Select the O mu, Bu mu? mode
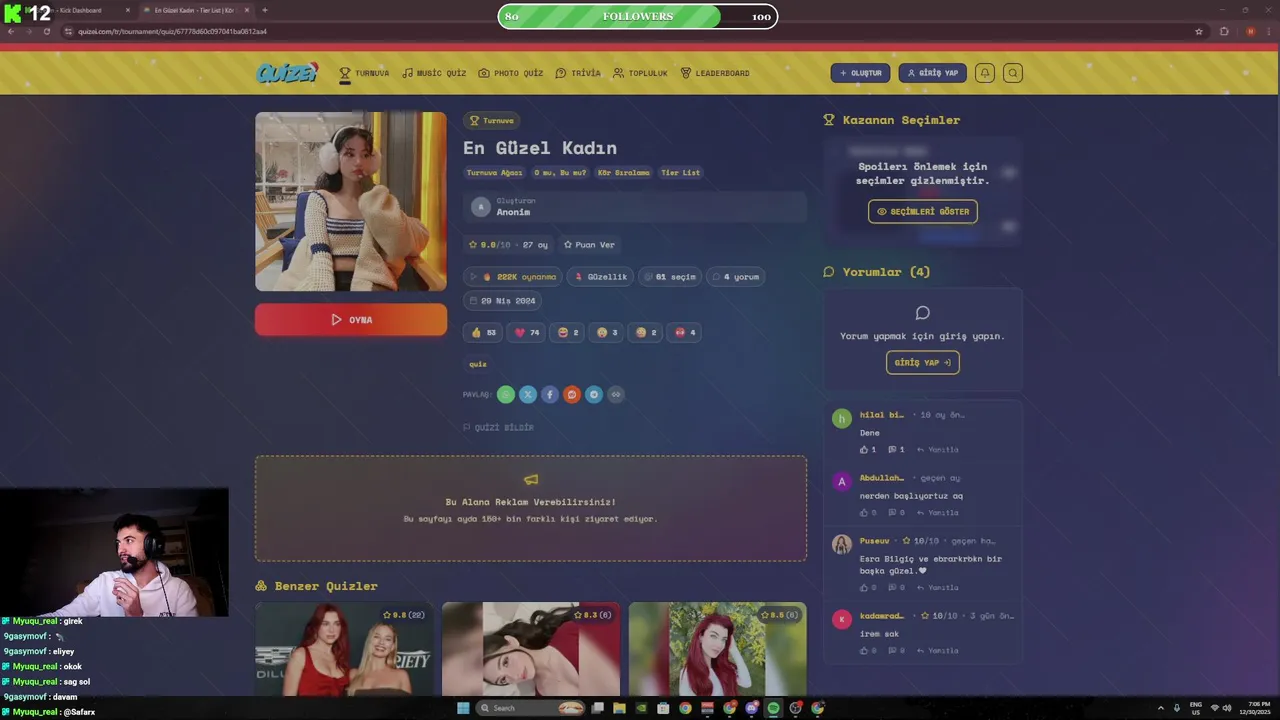The width and height of the screenshot is (1280, 720). pyautogui.click(x=560, y=172)
